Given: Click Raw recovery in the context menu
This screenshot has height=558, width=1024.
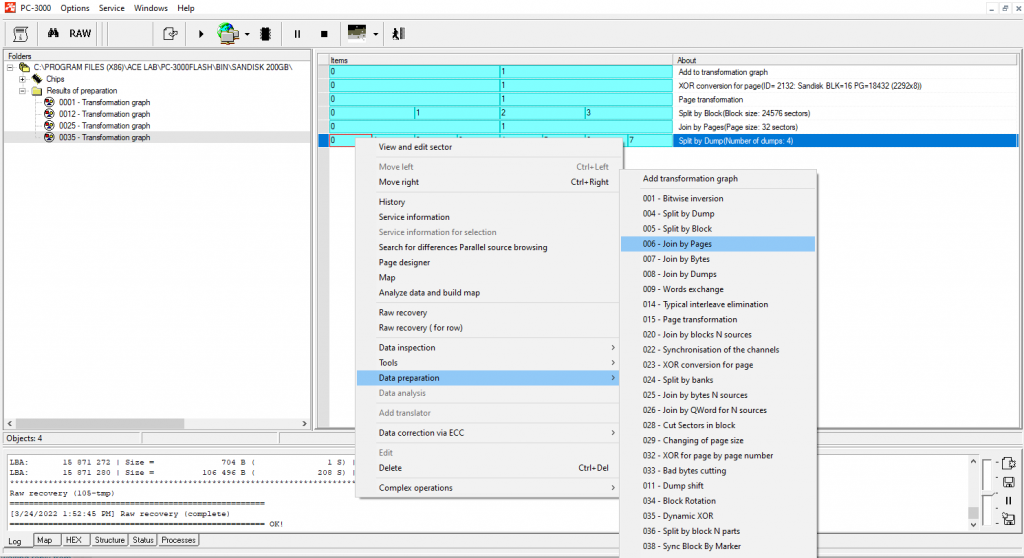Looking at the screenshot, I should pos(402,313).
